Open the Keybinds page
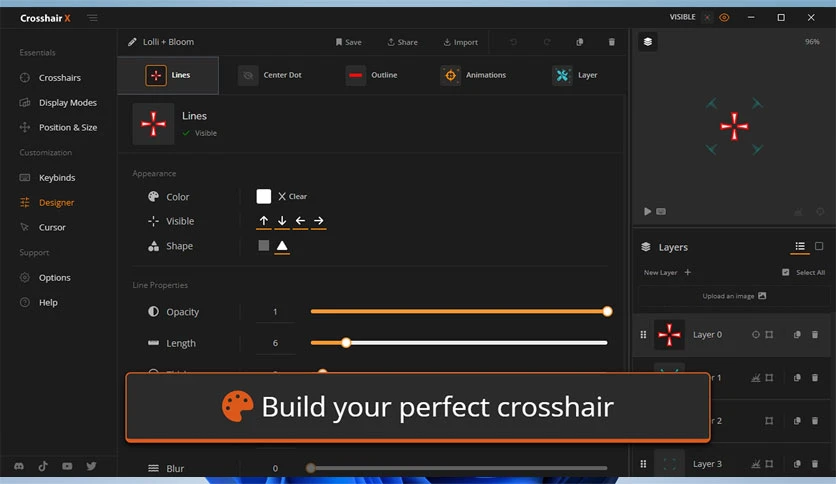 point(57,178)
